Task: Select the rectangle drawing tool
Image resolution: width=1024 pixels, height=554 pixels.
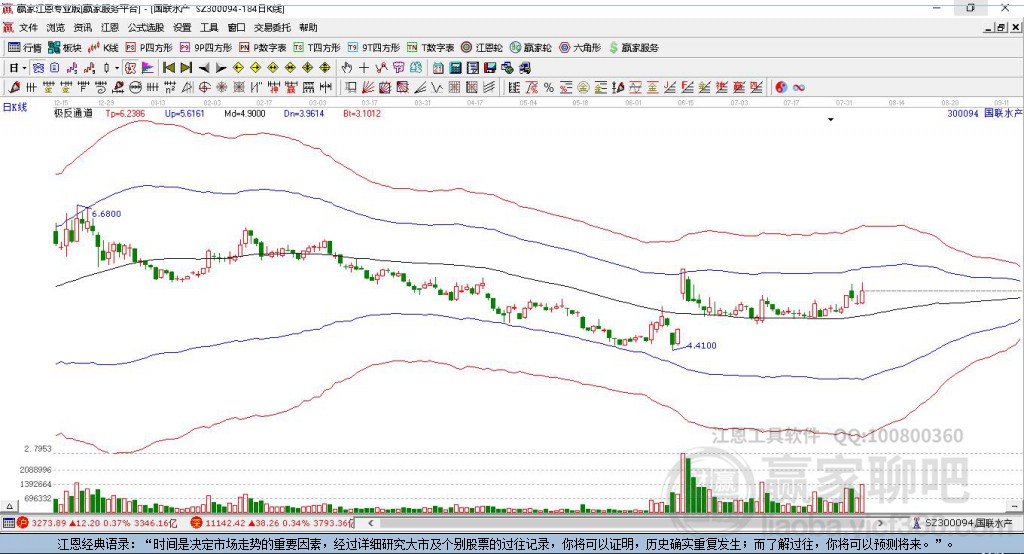Action: pyautogui.click(x=350, y=88)
